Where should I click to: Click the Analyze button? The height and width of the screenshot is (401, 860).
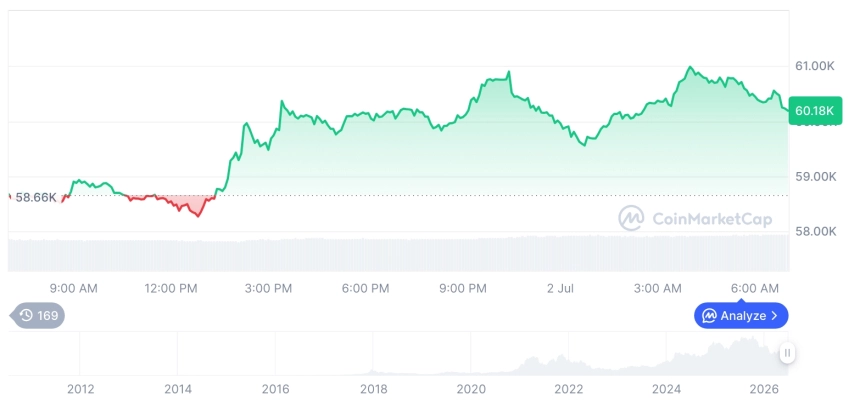(x=741, y=315)
